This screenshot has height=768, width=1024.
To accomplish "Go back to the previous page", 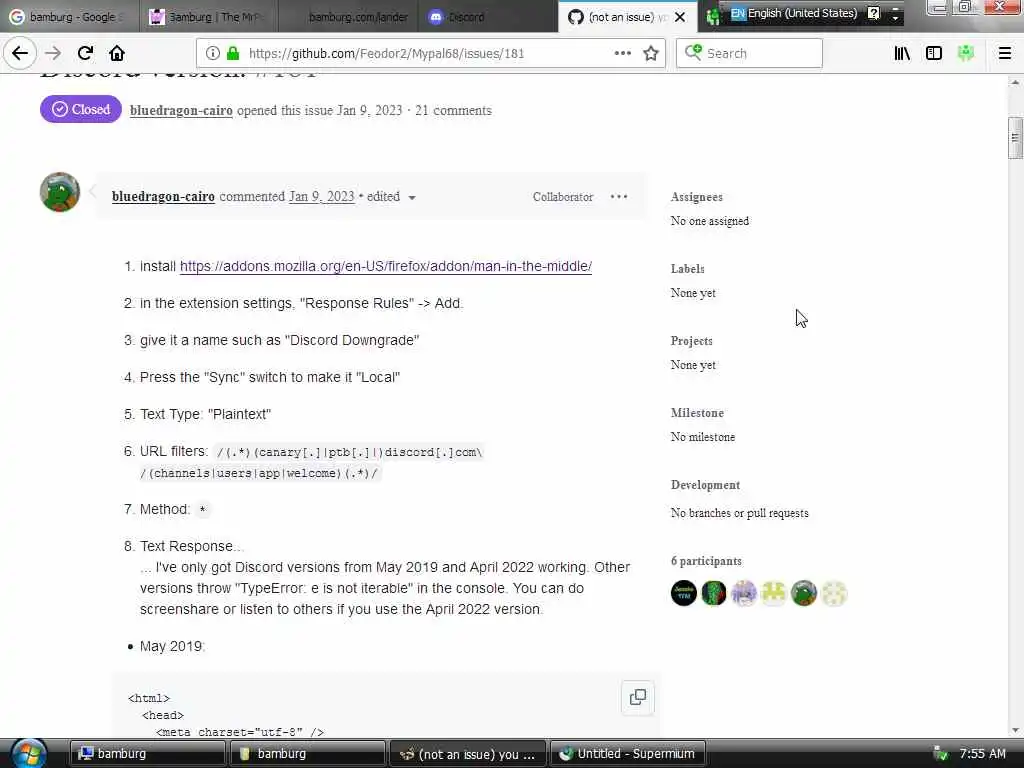I will click(20, 54).
